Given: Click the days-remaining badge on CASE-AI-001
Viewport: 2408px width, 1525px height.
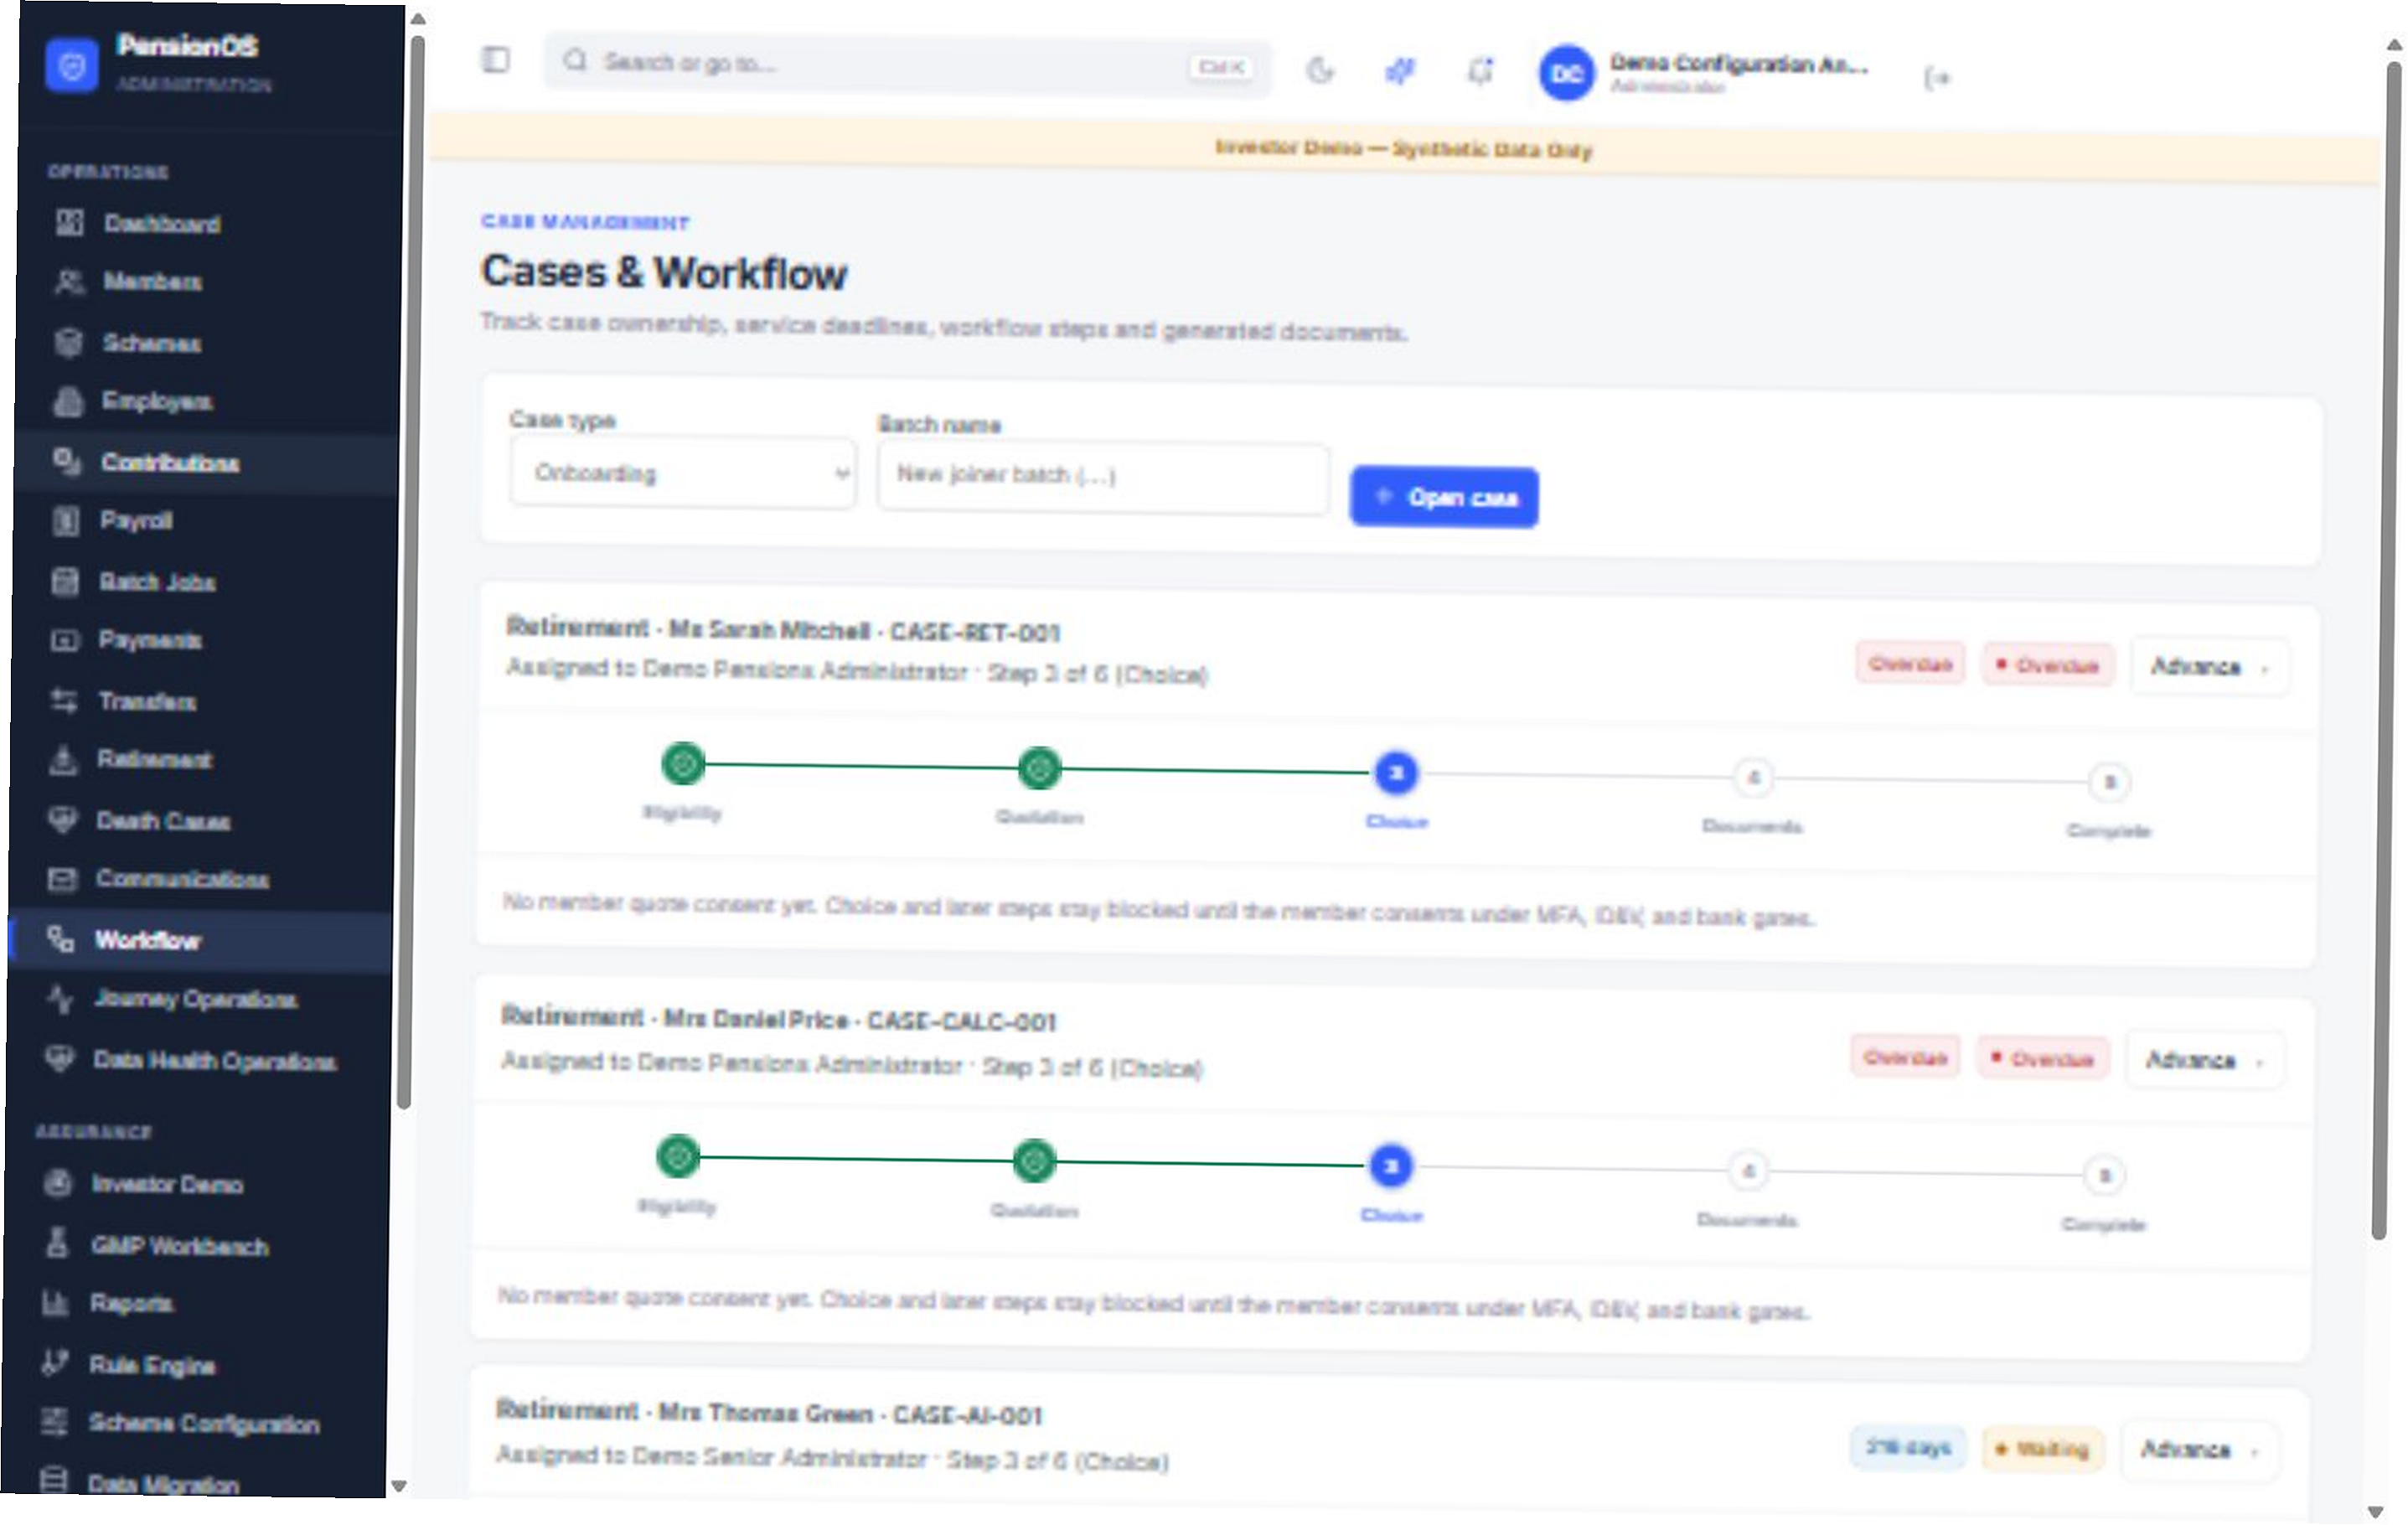Looking at the screenshot, I should (x=1908, y=1449).
